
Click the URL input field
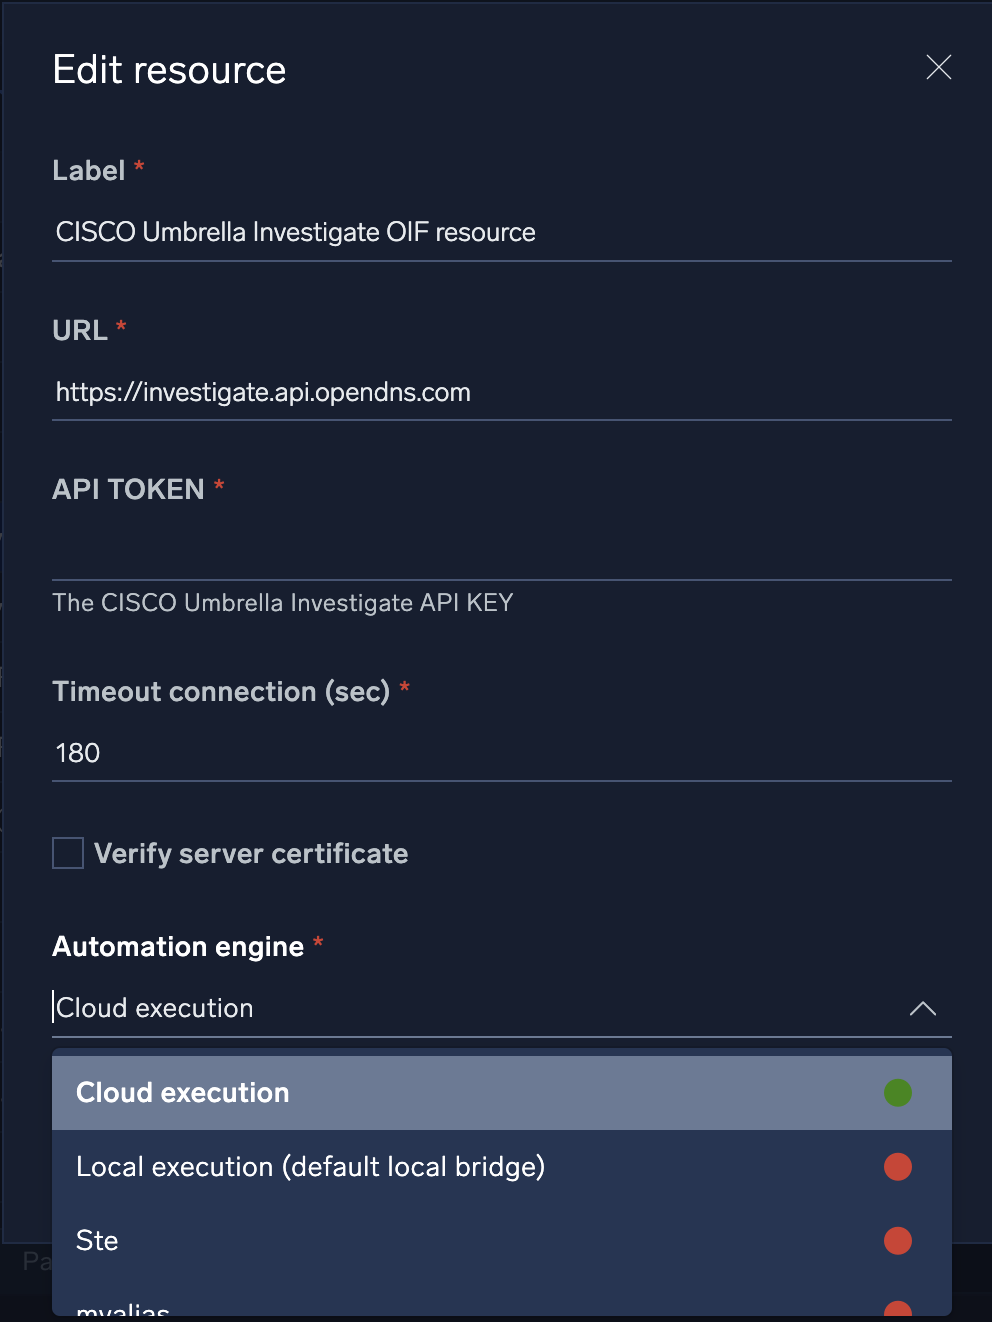click(500, 392)
